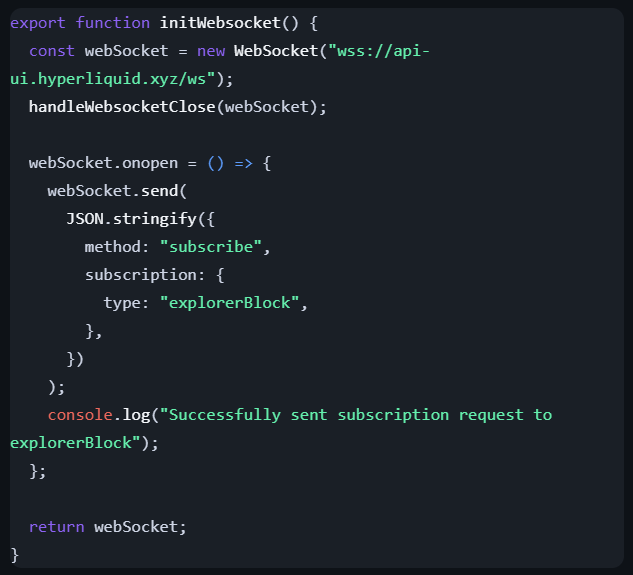Click the 'new' keyword

point(211,52)
